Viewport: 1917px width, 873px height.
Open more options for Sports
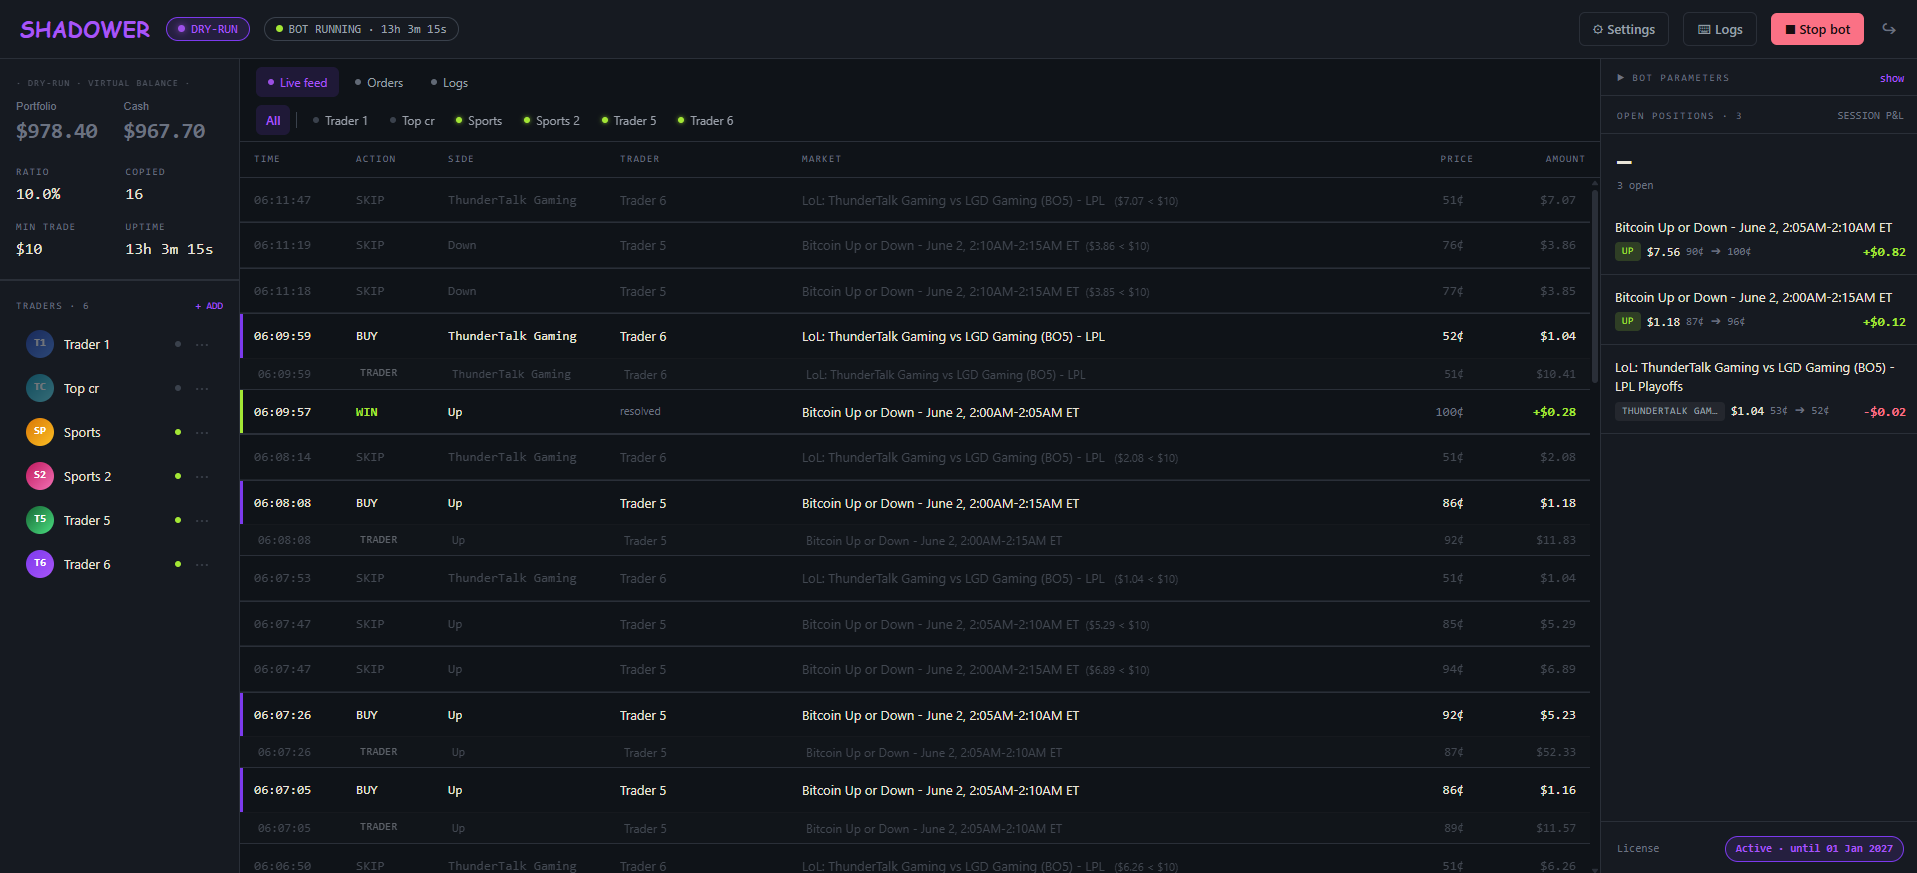(x=202, y=433)
